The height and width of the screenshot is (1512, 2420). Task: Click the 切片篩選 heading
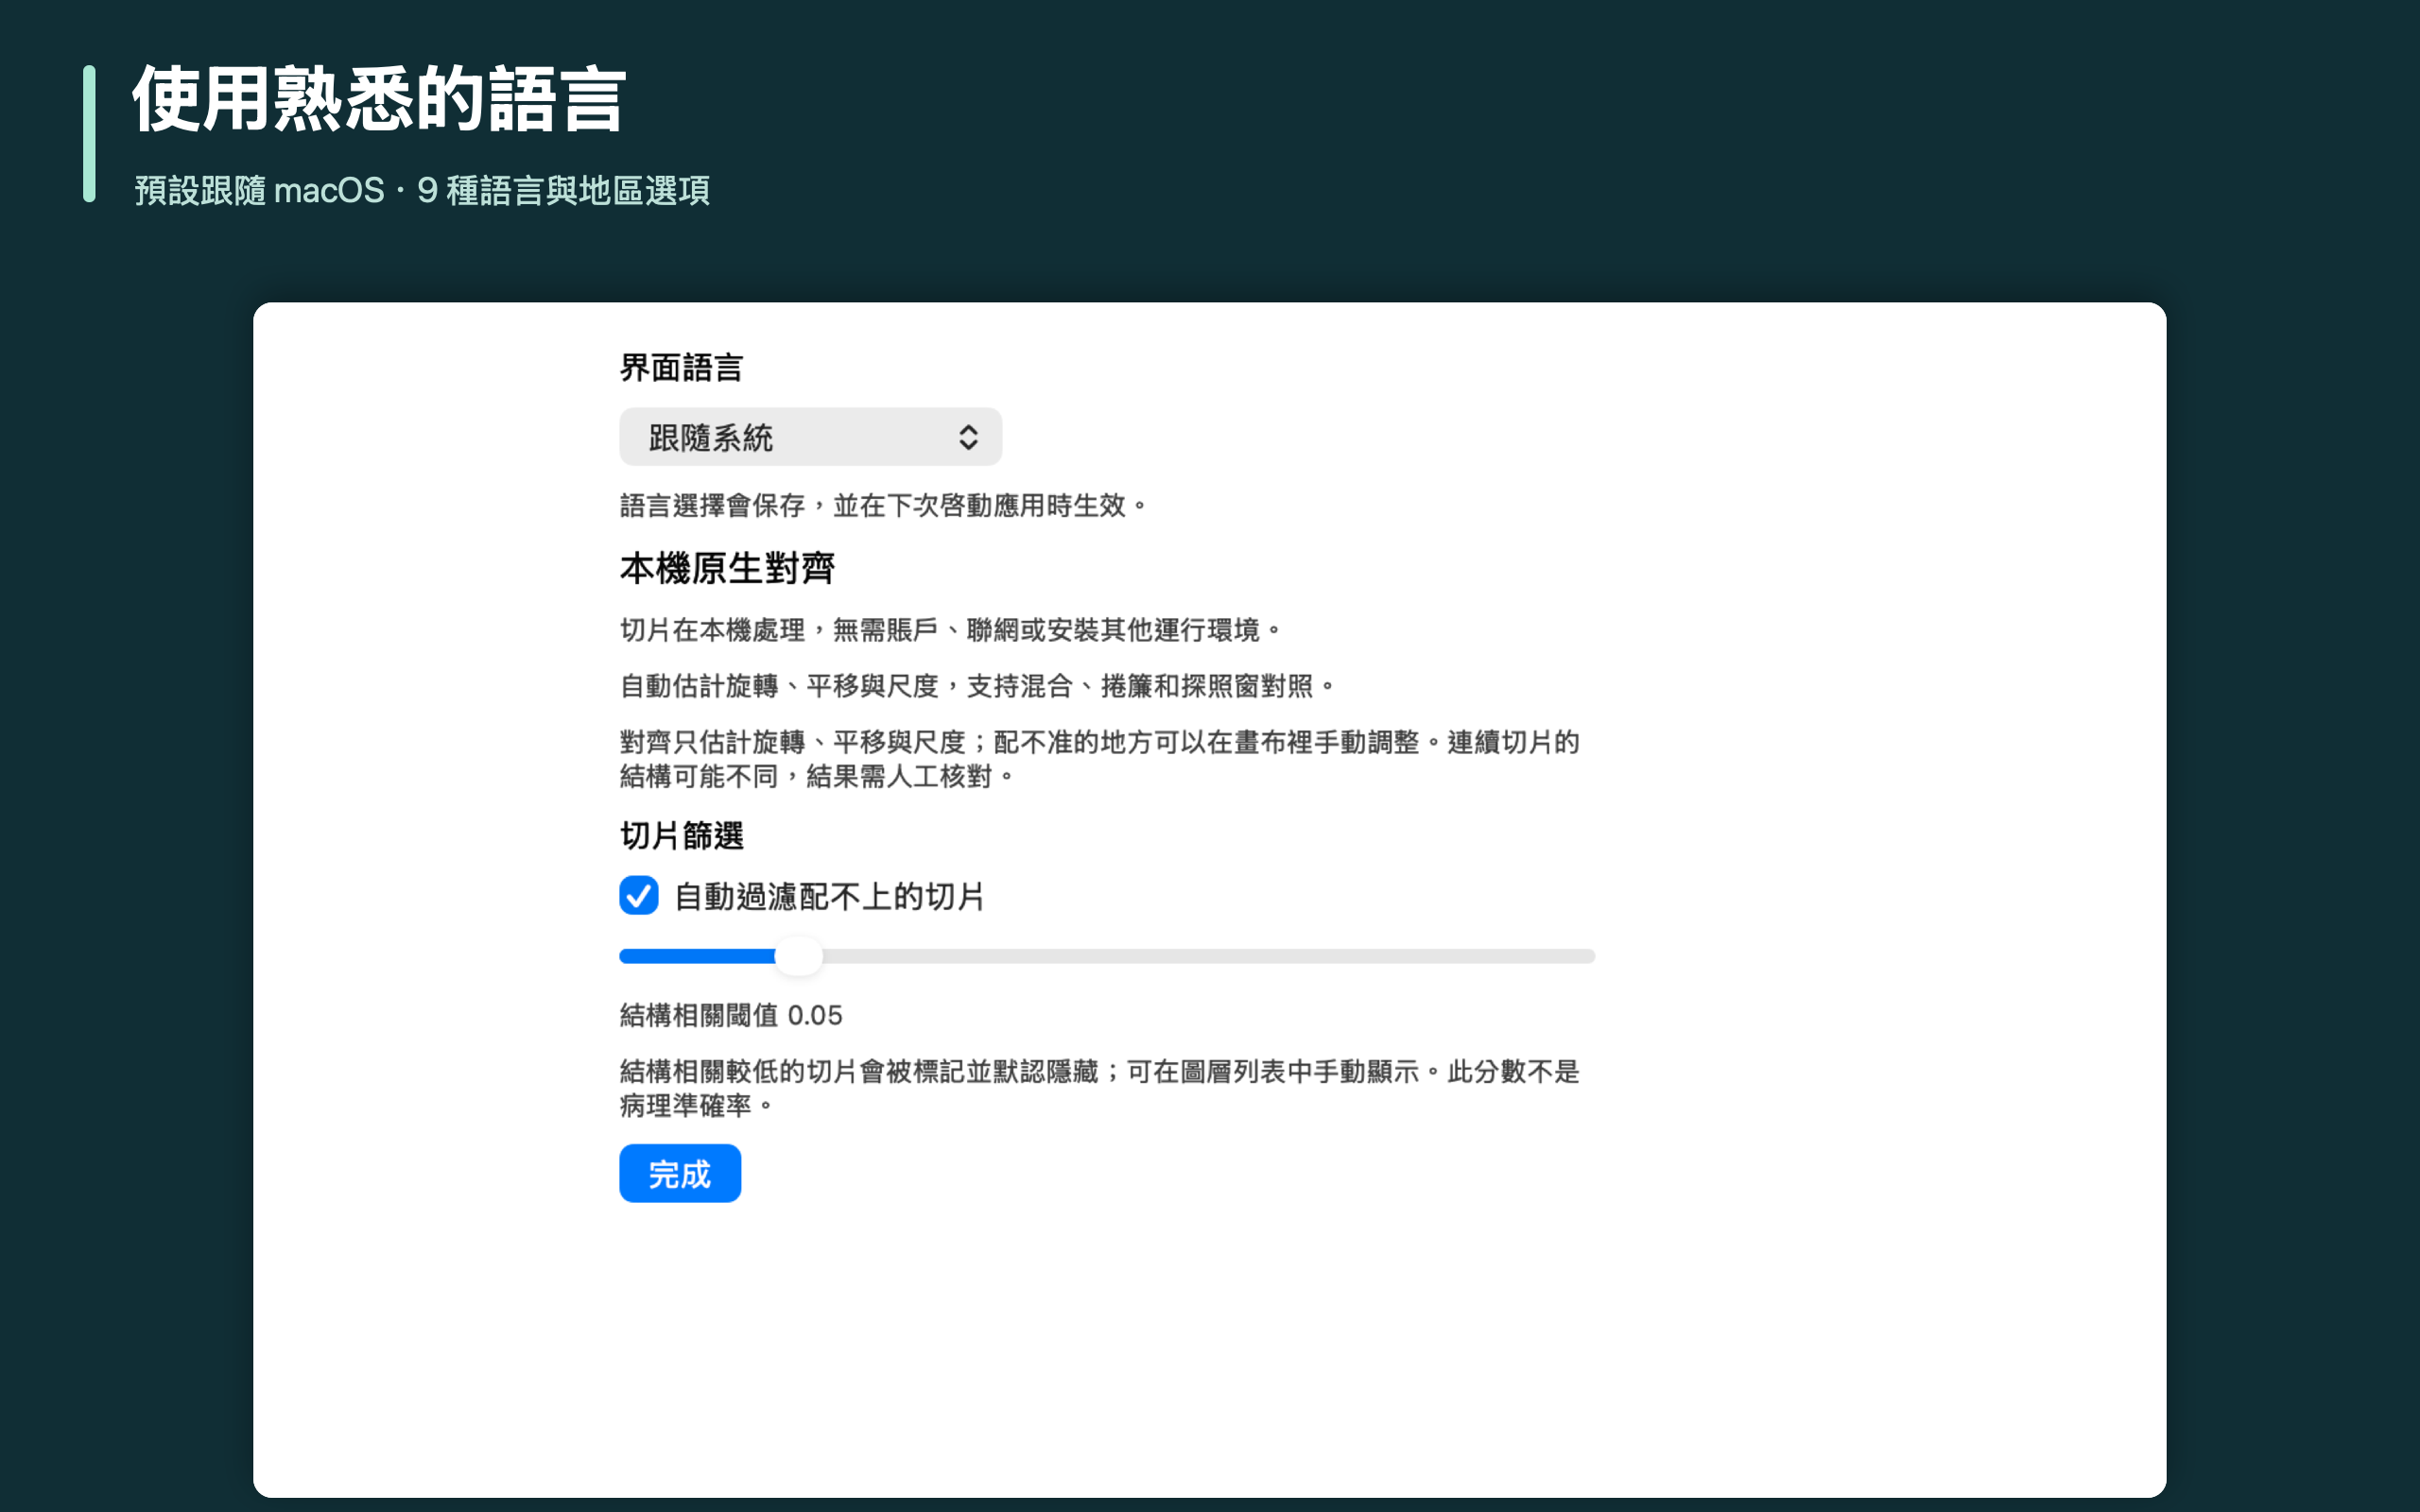tap(681, 836)
